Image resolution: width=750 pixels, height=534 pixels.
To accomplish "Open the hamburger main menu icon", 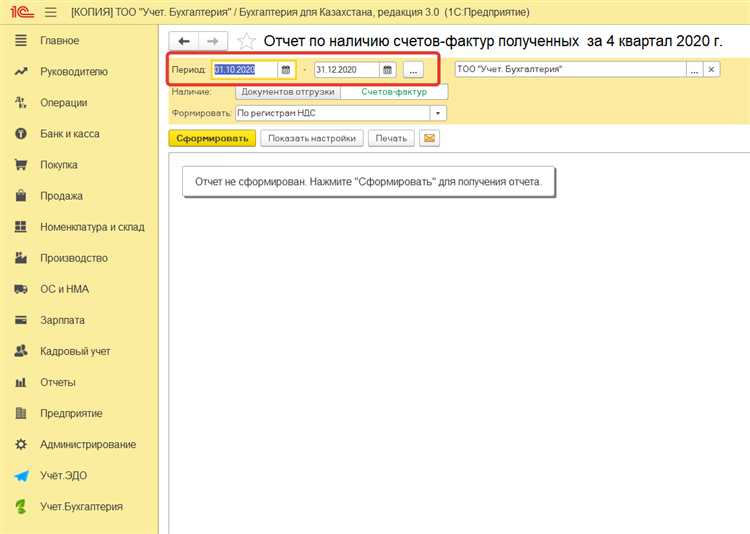I will coord(51,12).
